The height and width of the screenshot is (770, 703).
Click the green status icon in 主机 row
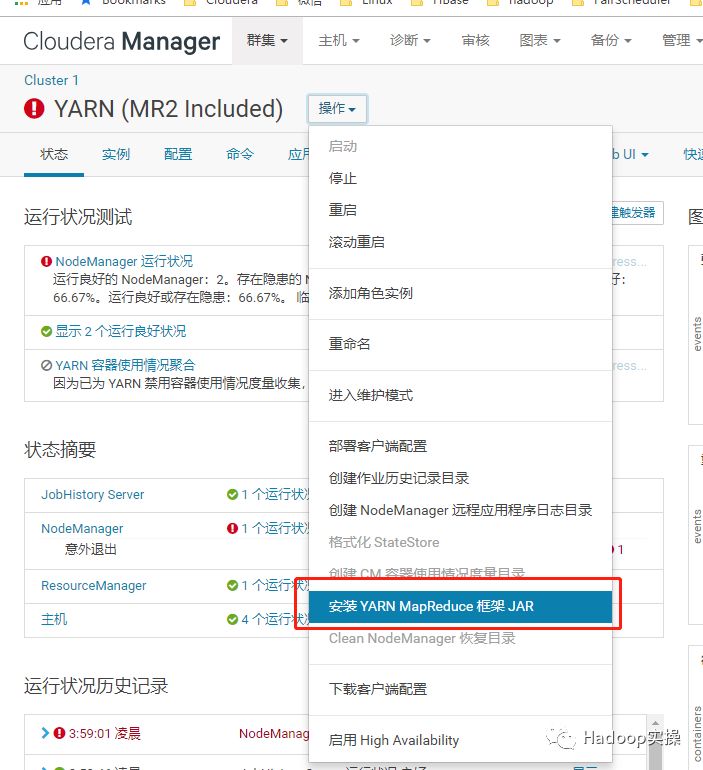coord(232,619)
